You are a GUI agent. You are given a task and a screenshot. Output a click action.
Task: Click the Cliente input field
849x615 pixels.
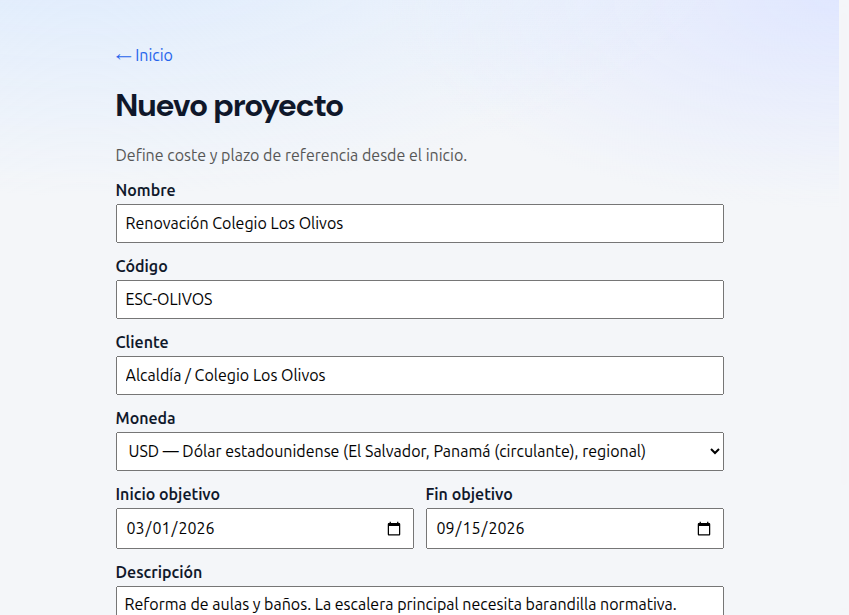(420, 375)
